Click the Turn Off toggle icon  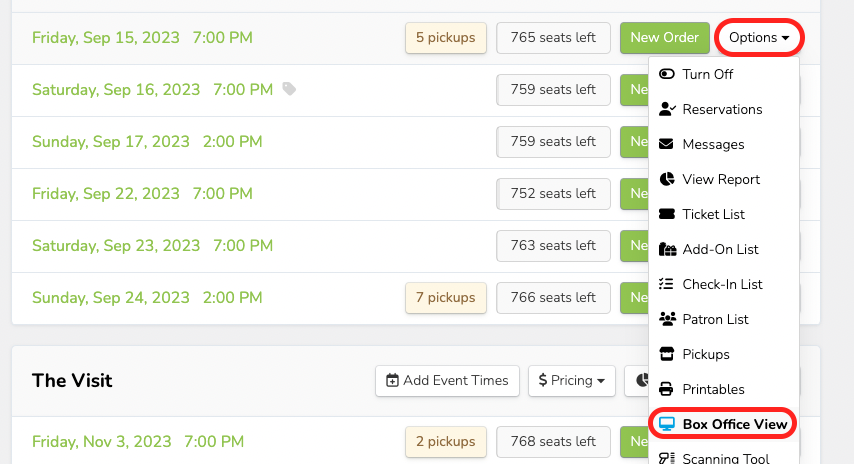pos(667,74)
